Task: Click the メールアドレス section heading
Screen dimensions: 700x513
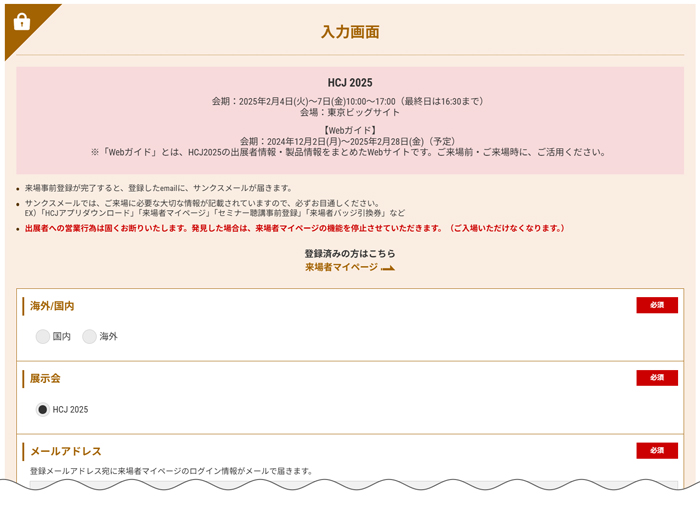Action: point(66,451)
